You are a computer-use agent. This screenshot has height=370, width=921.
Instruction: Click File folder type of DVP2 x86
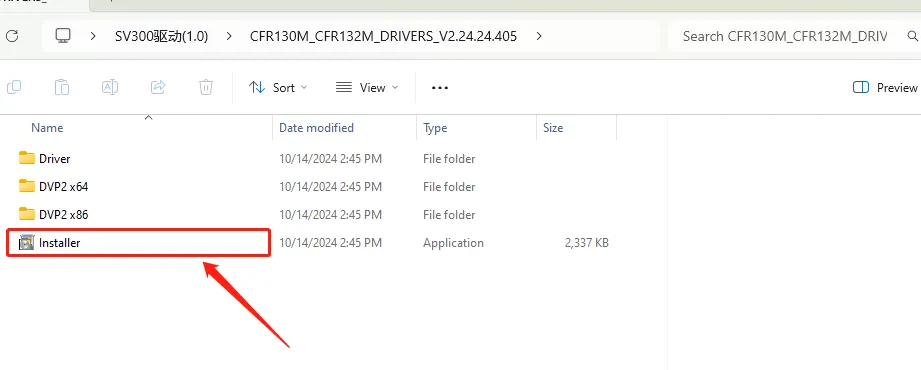point(449,215)
